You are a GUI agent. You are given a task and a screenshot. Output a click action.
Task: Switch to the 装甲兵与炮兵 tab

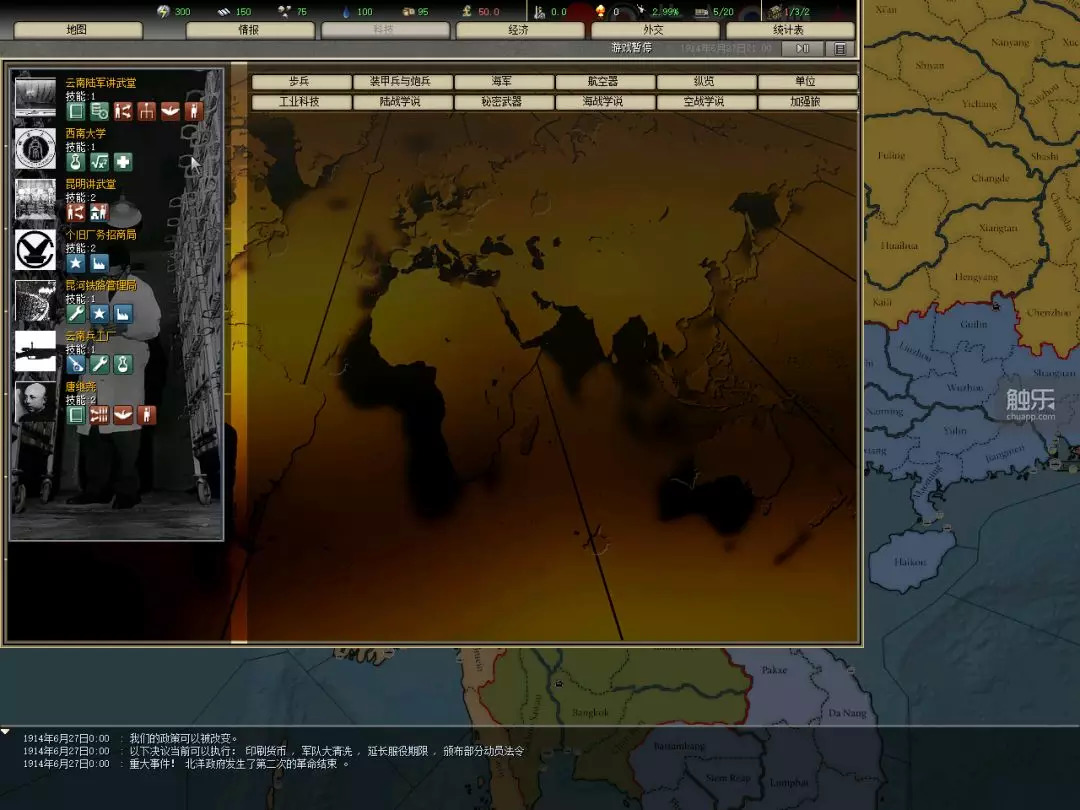401,81
